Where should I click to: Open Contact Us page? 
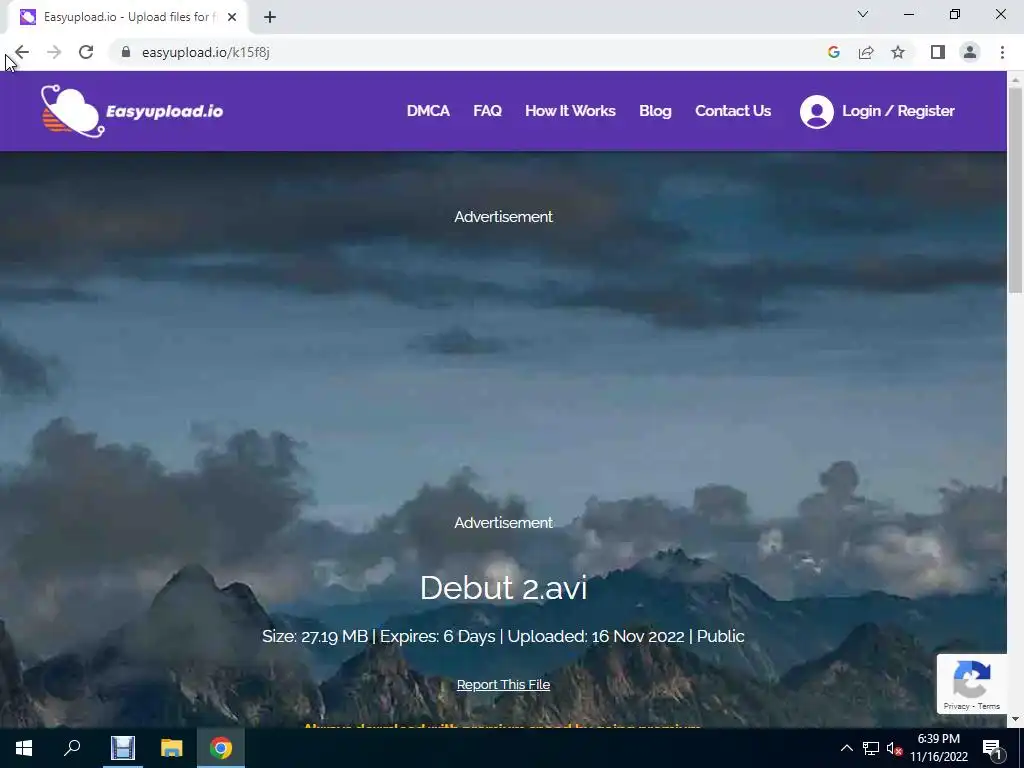733,111
